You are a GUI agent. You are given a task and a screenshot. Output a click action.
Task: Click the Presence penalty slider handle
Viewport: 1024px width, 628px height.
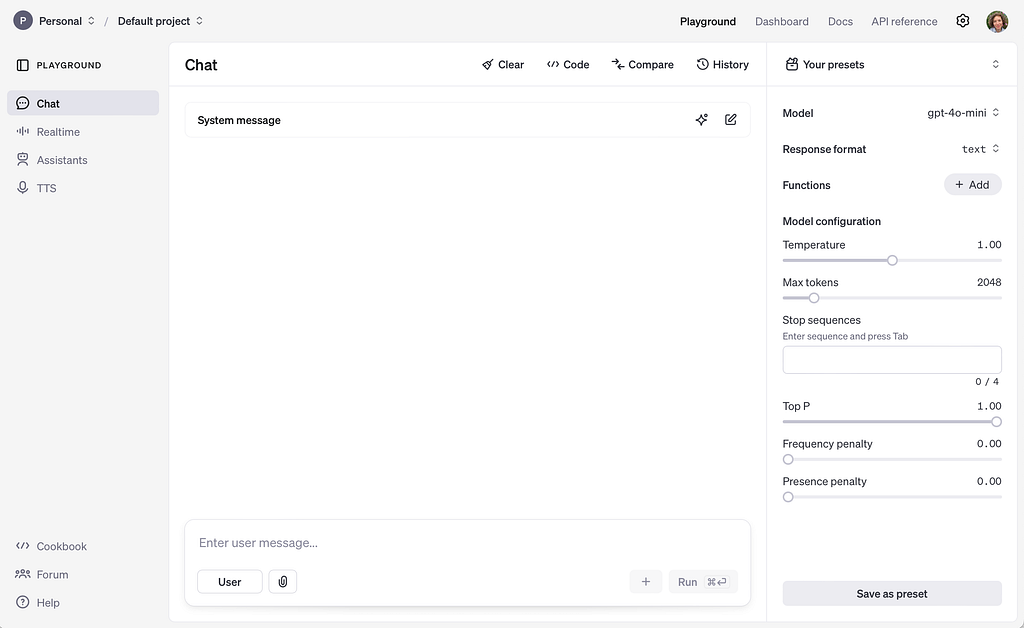tap(788, 497)
